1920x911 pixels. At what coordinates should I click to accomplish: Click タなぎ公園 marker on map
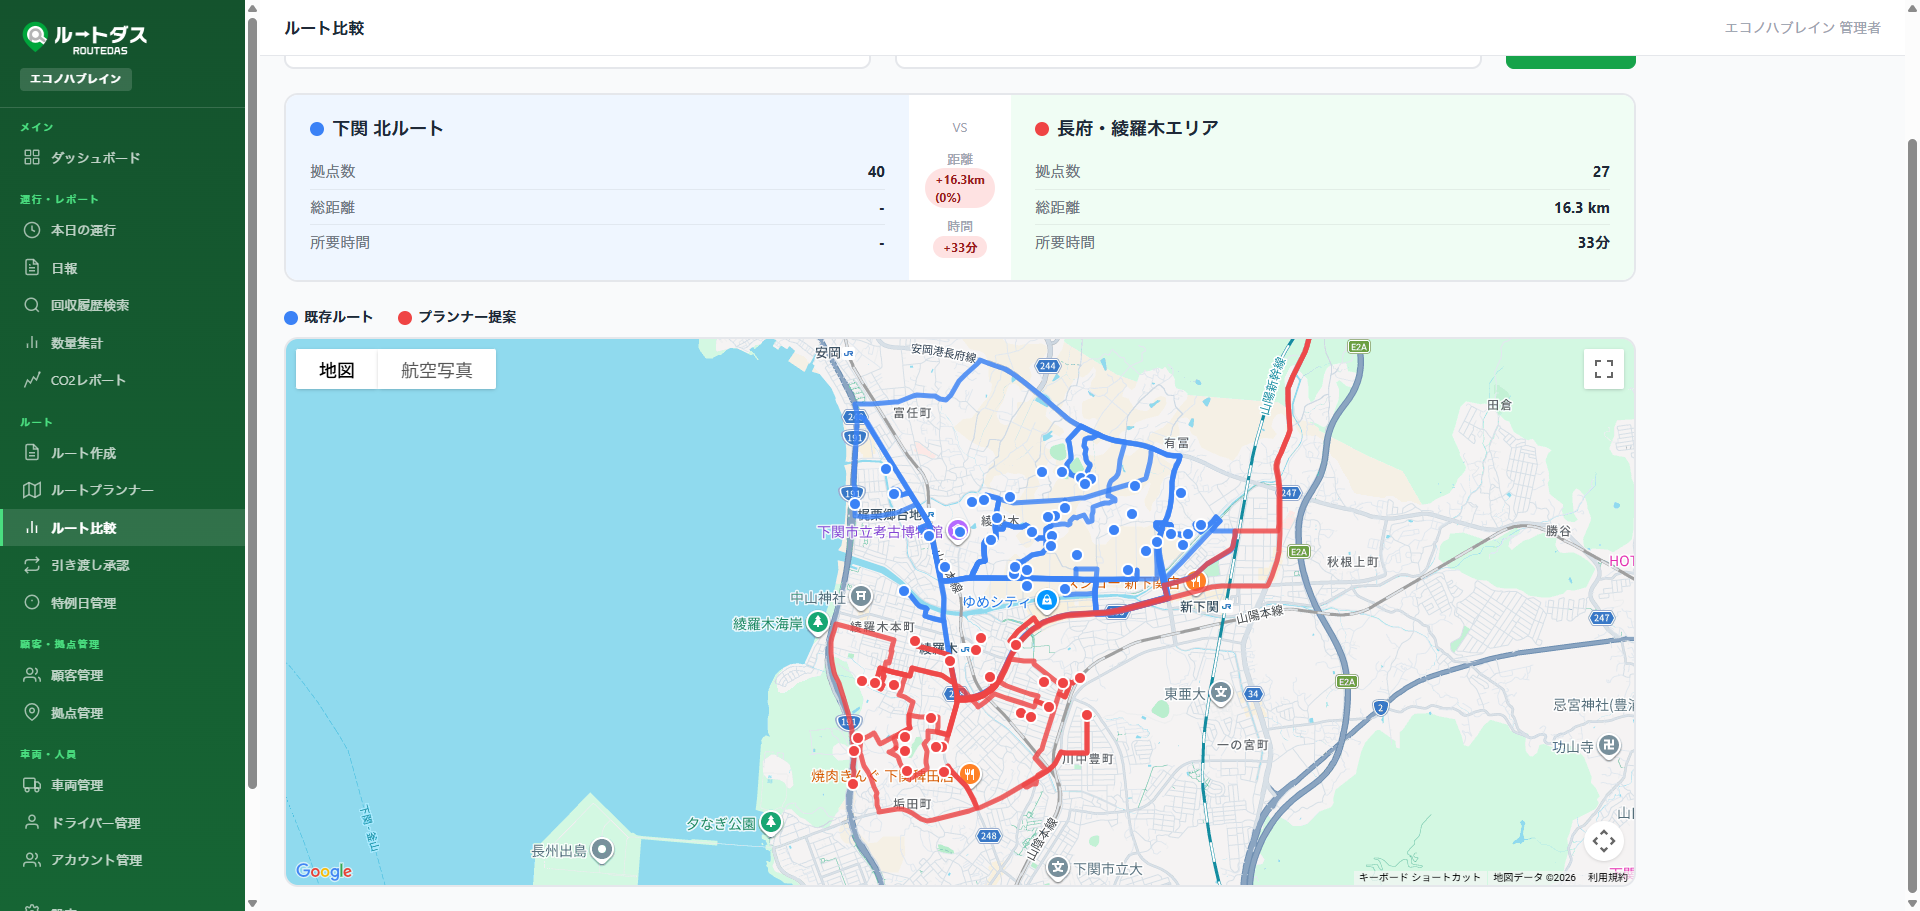click(x=771, y=822)
